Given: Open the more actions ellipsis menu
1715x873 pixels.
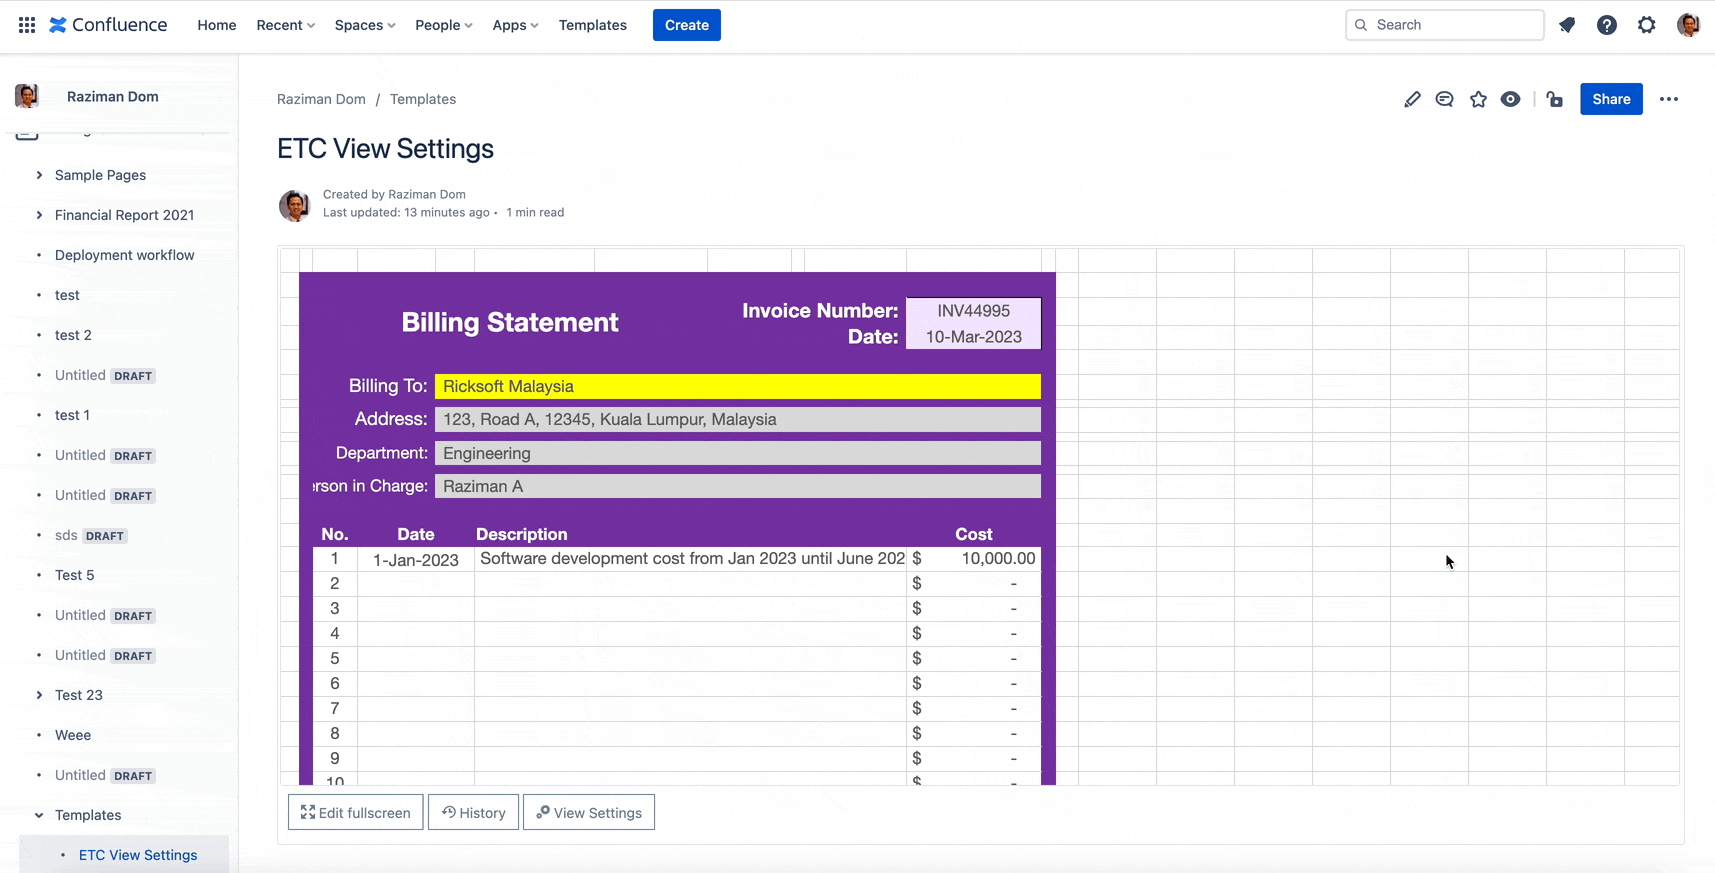Looking at the screenshot, I should [x=1668, y=99].
